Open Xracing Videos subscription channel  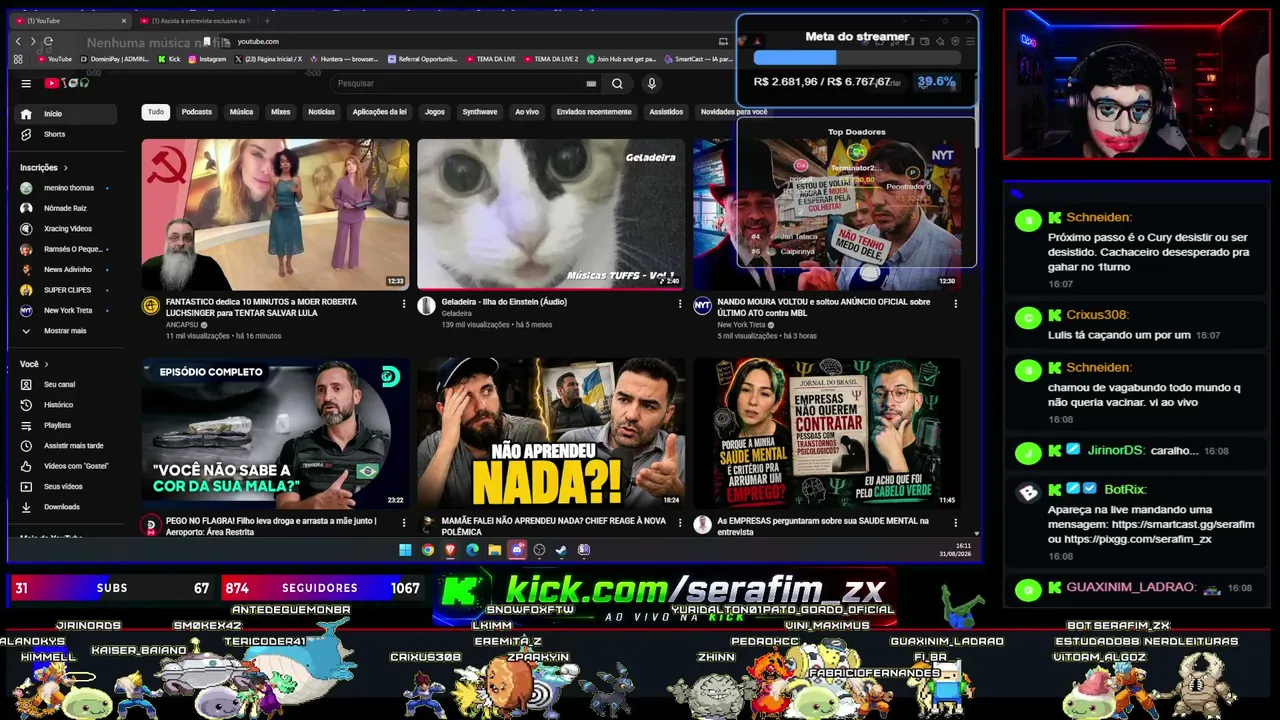point(66,229)
